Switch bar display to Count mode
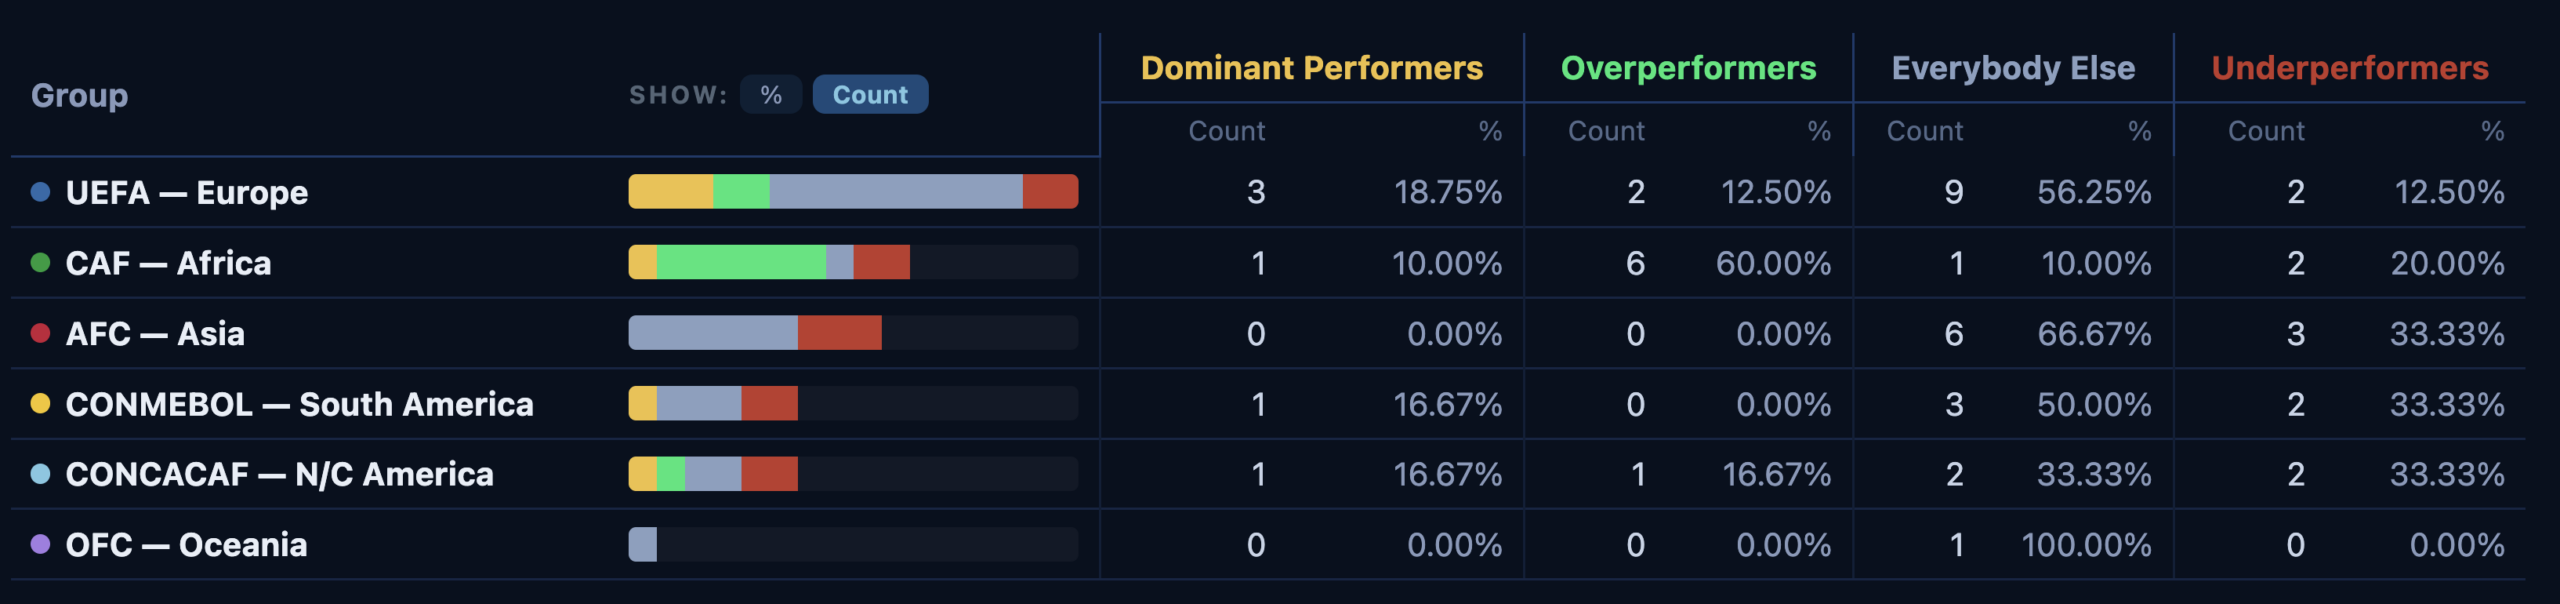 pyautogui.click(x=870, y=95)
